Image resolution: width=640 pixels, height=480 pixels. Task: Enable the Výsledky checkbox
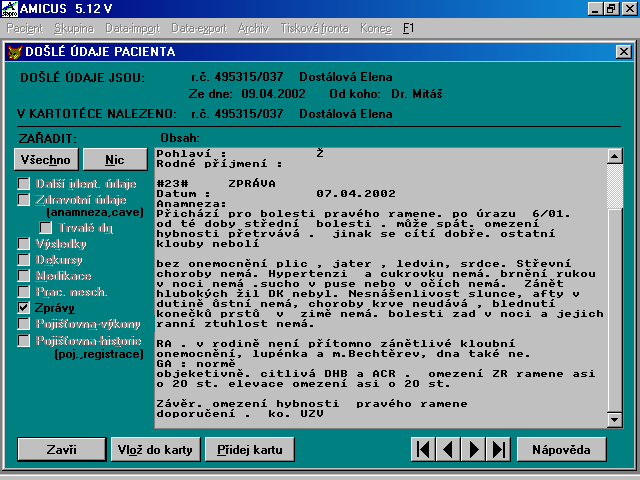click(x=24, y=243)
